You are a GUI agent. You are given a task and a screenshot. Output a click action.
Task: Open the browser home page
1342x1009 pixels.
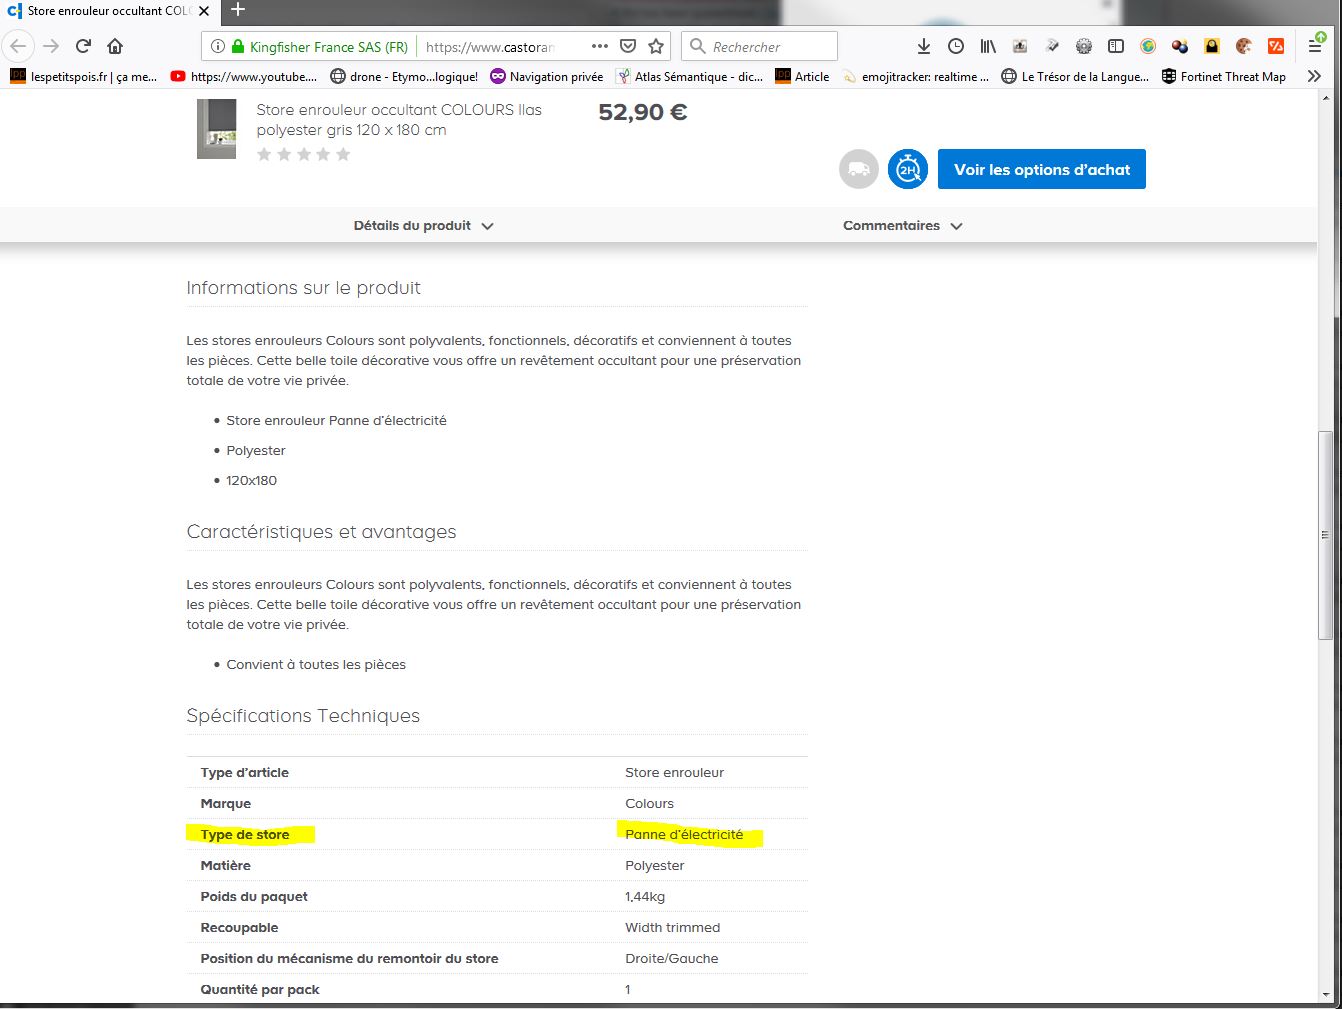tap(115, 46)
